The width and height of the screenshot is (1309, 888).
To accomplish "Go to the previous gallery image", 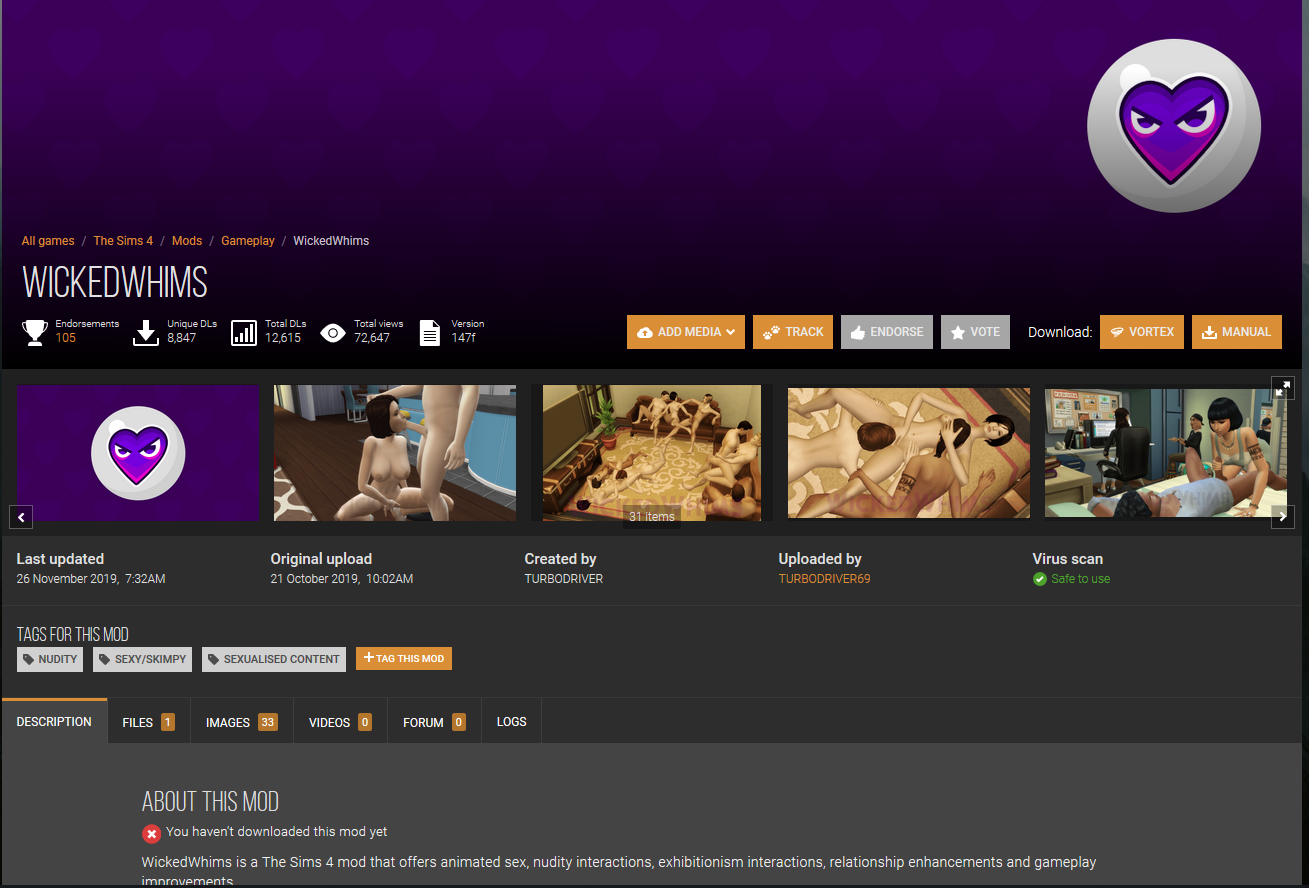I will 21,517.
